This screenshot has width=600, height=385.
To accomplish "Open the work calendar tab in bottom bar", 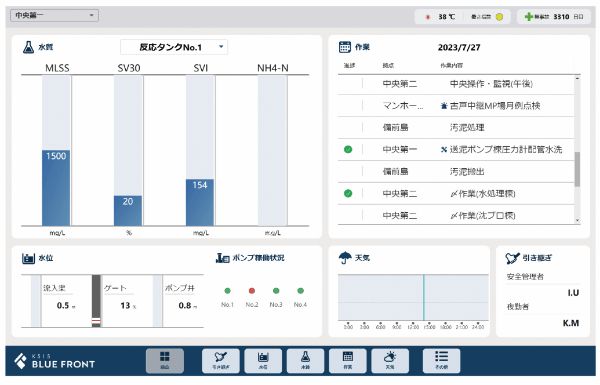I will click(347, 361).
